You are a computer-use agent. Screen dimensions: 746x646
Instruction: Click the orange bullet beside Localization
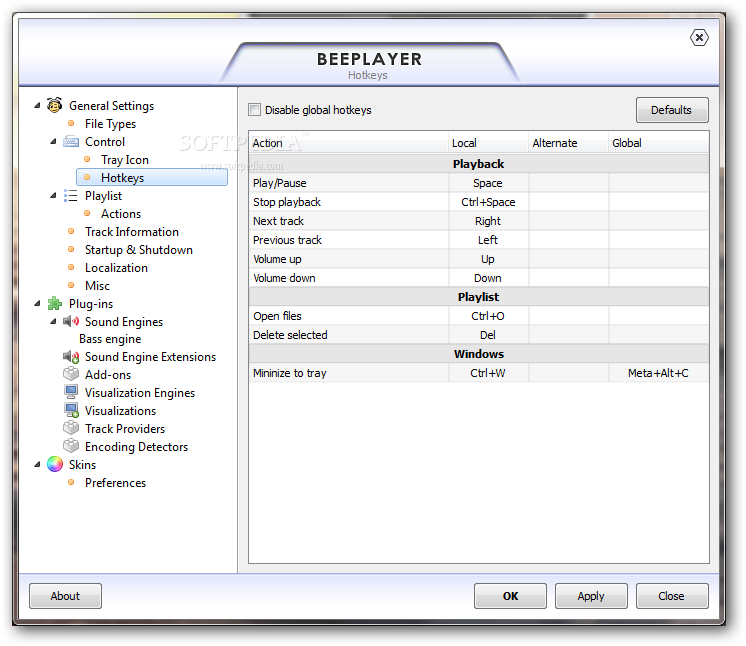point(71,267)
